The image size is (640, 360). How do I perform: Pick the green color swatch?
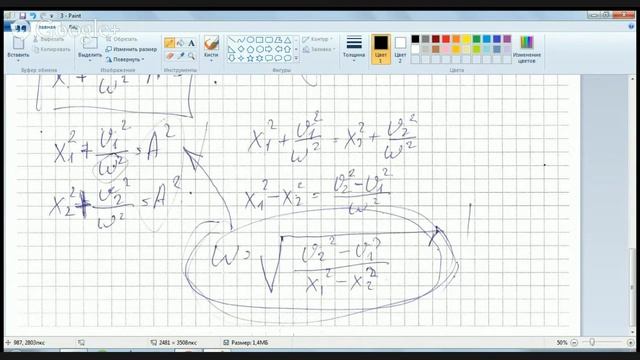click(476, 39)
